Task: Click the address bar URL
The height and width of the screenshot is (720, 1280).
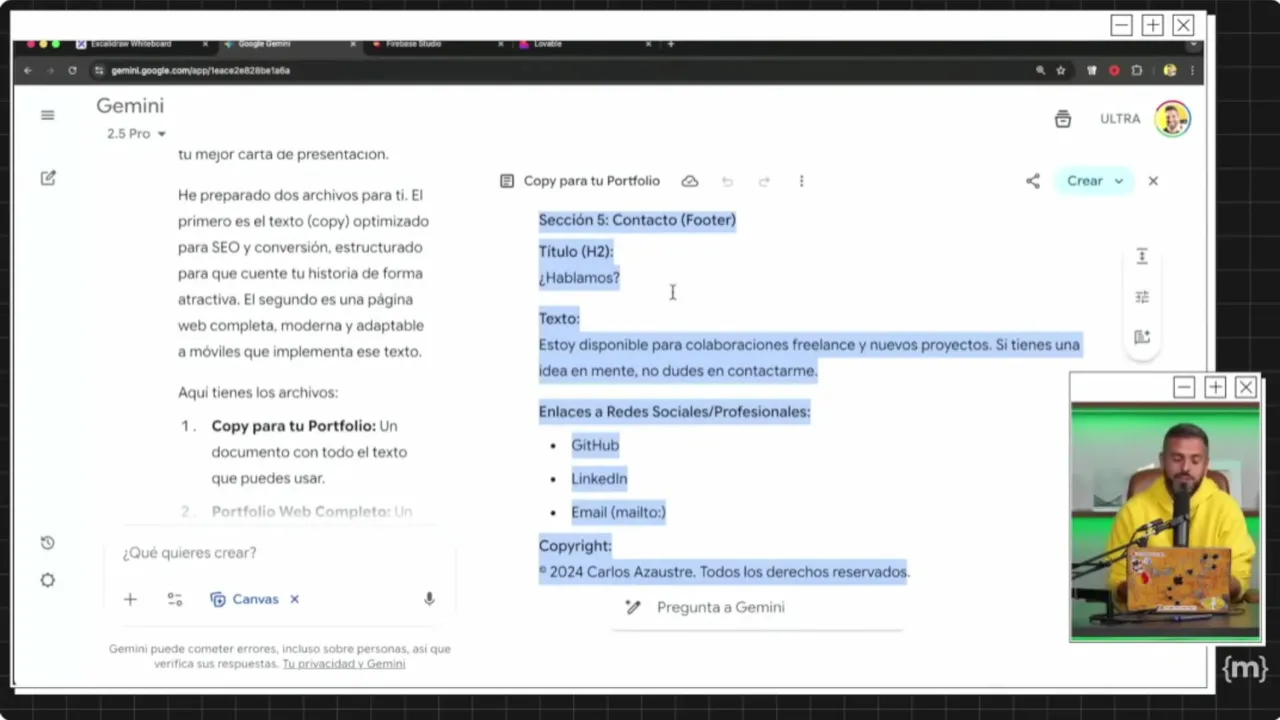Action: click(200, 71)
